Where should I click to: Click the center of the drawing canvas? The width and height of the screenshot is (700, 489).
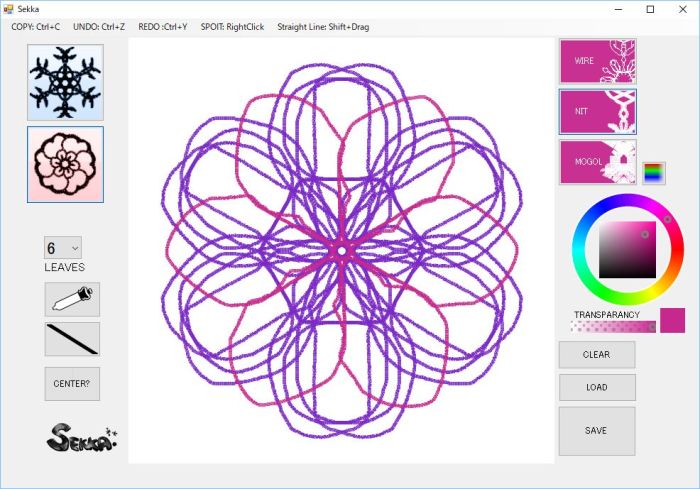(341, 250)
